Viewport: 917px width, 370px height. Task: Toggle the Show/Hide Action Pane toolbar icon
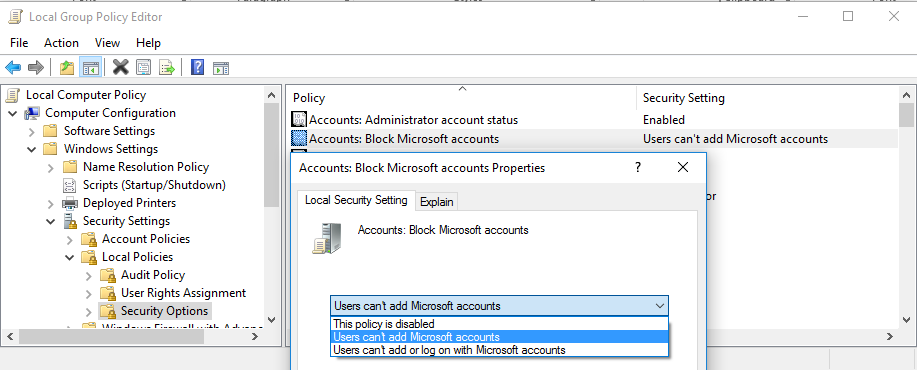pos(220,68)
